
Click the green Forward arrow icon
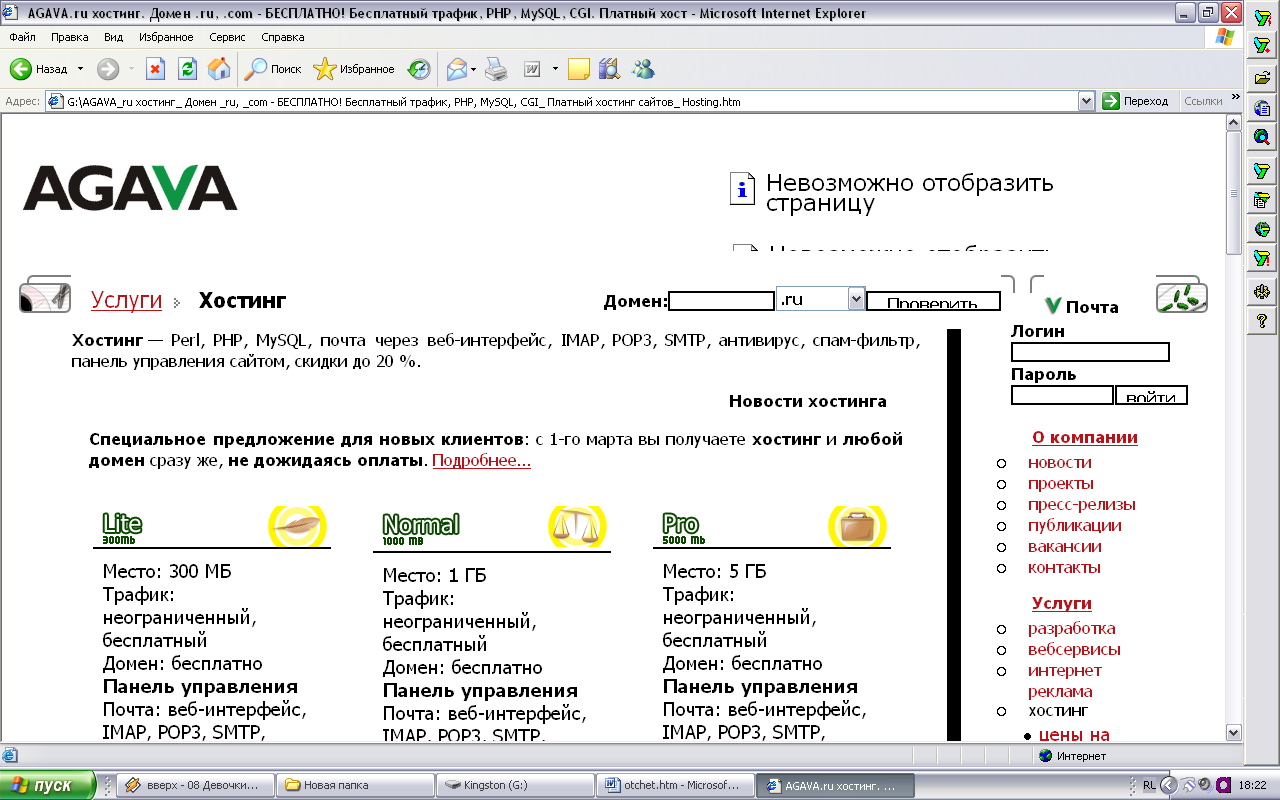pos(107,69)
